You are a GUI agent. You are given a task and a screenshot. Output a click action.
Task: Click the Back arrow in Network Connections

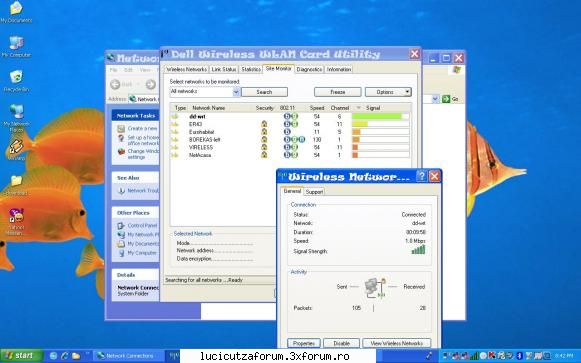(x=115, y=84)
